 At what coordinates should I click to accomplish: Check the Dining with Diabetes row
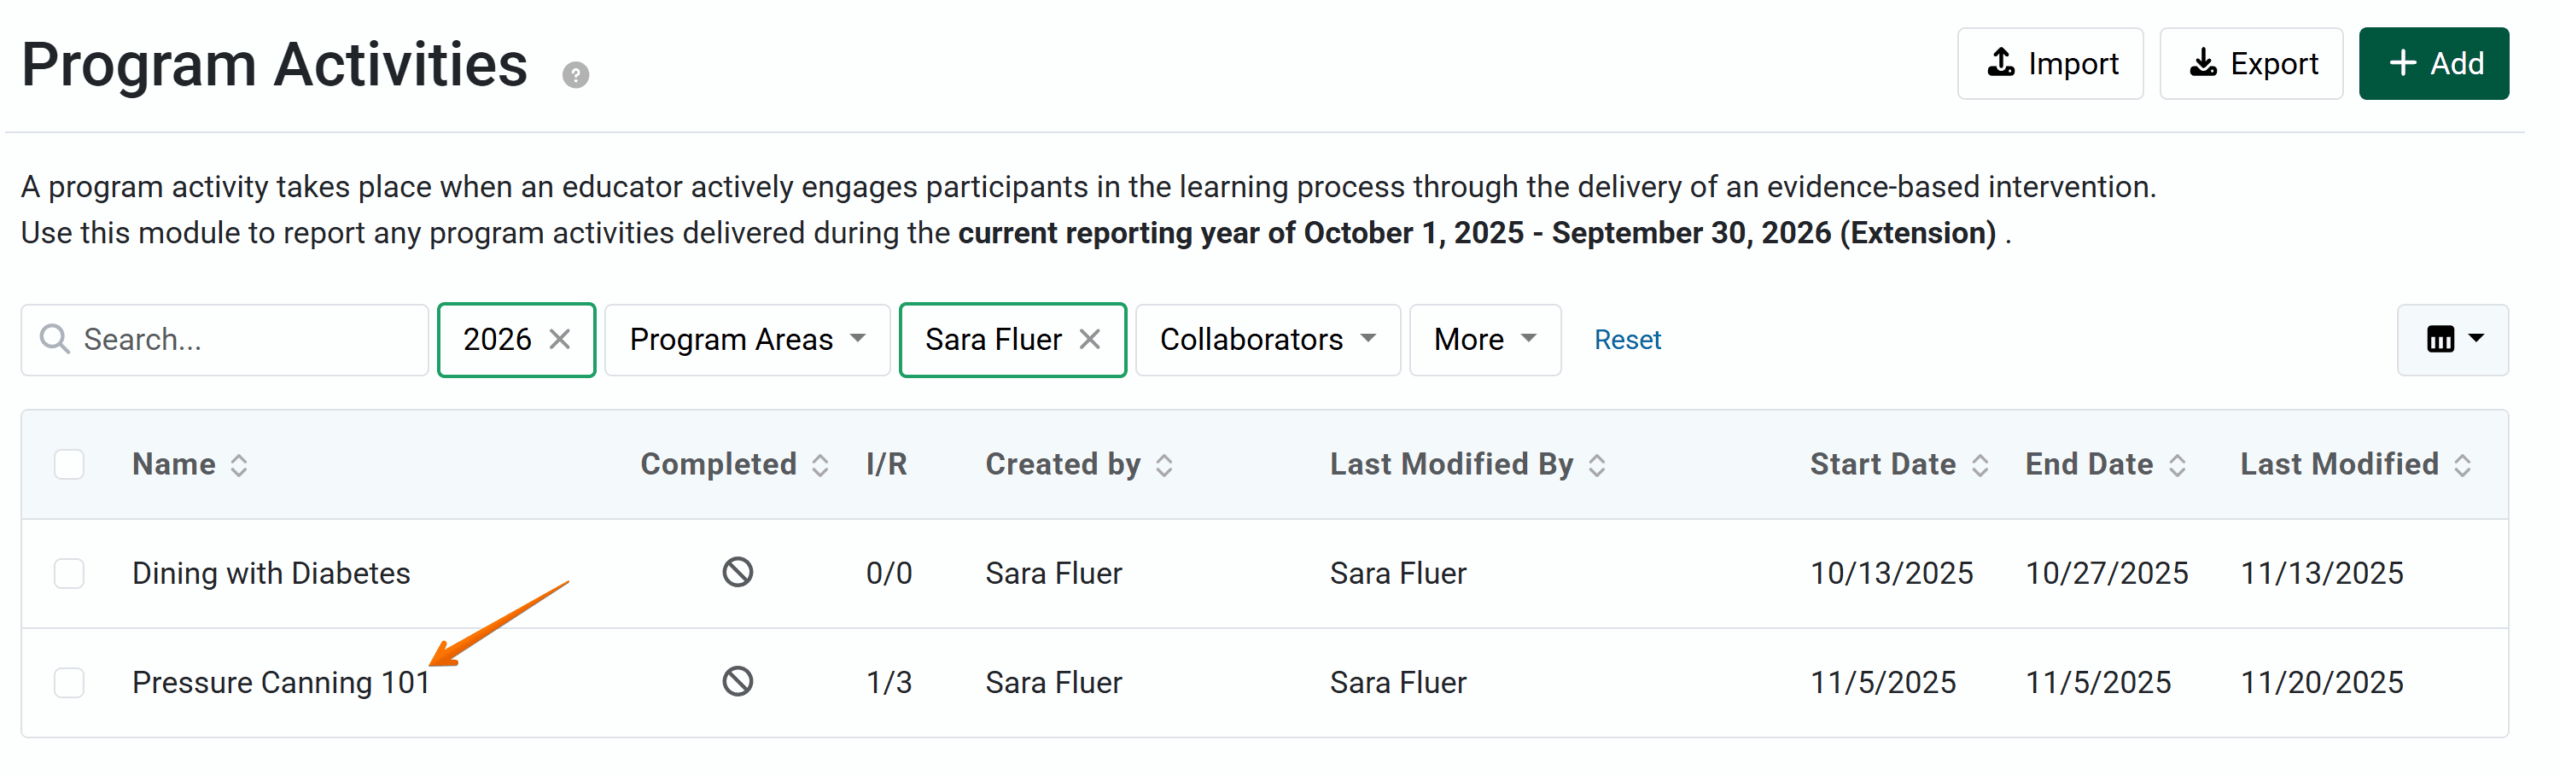click(x=69, y=574)
